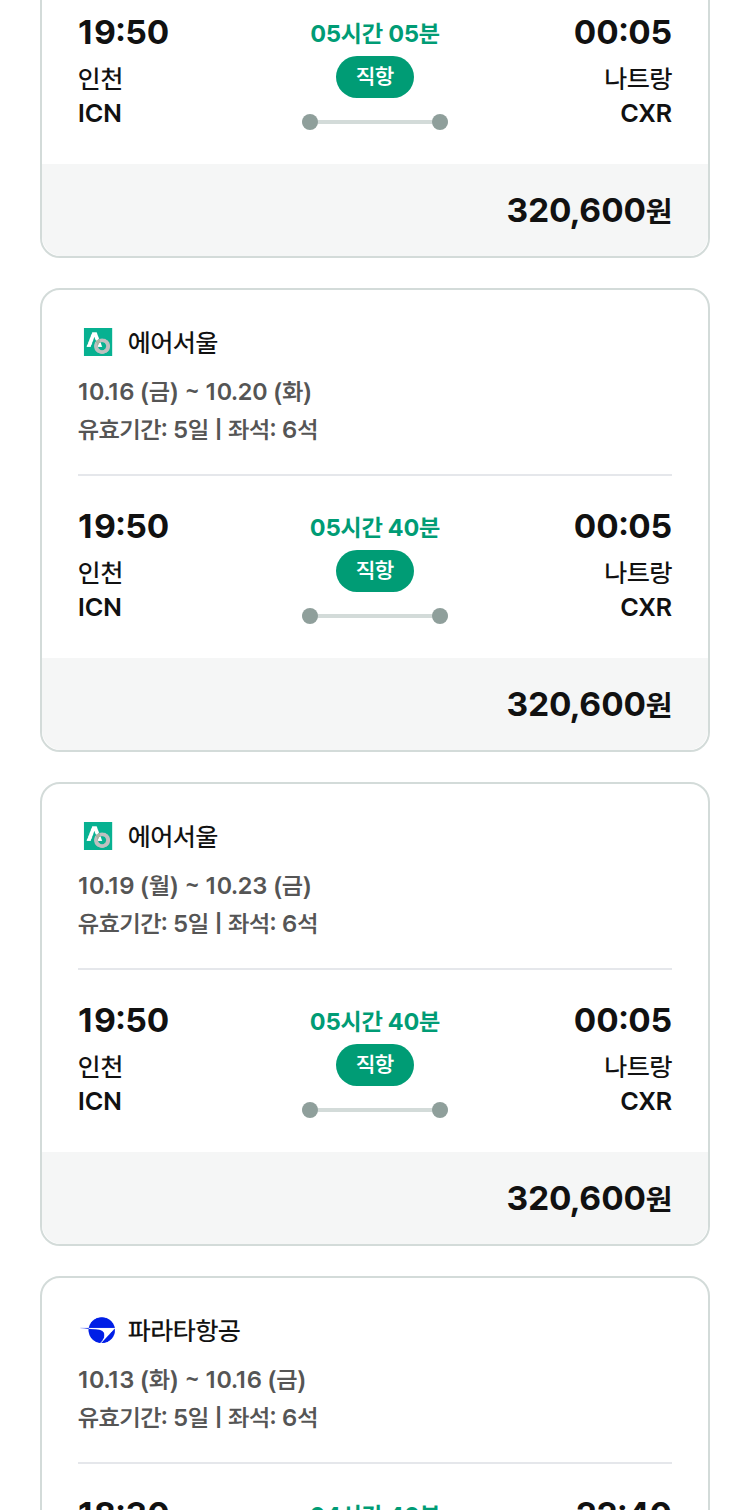The width and height of the screenshot is (750, 1510).
Task: Select the 직항 badge on 10.19 flight
Action: coord(375,1065)
